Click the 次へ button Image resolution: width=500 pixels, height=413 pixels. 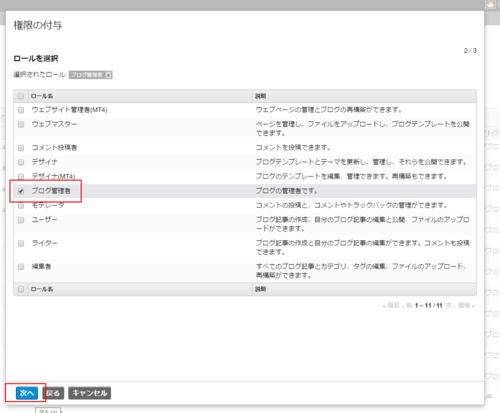27,393
